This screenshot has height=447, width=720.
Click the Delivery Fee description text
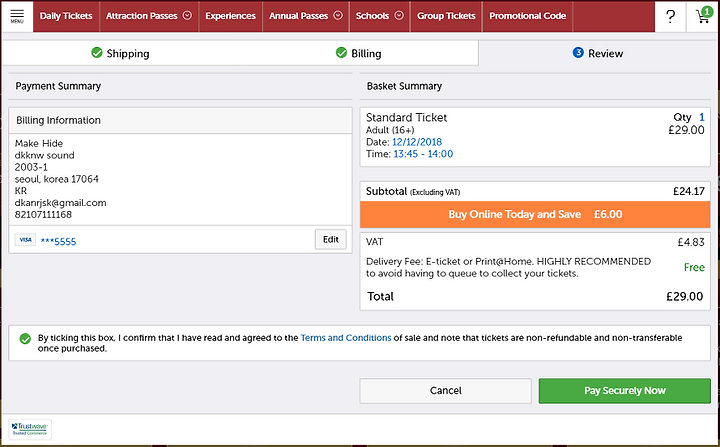click(508, 267)
